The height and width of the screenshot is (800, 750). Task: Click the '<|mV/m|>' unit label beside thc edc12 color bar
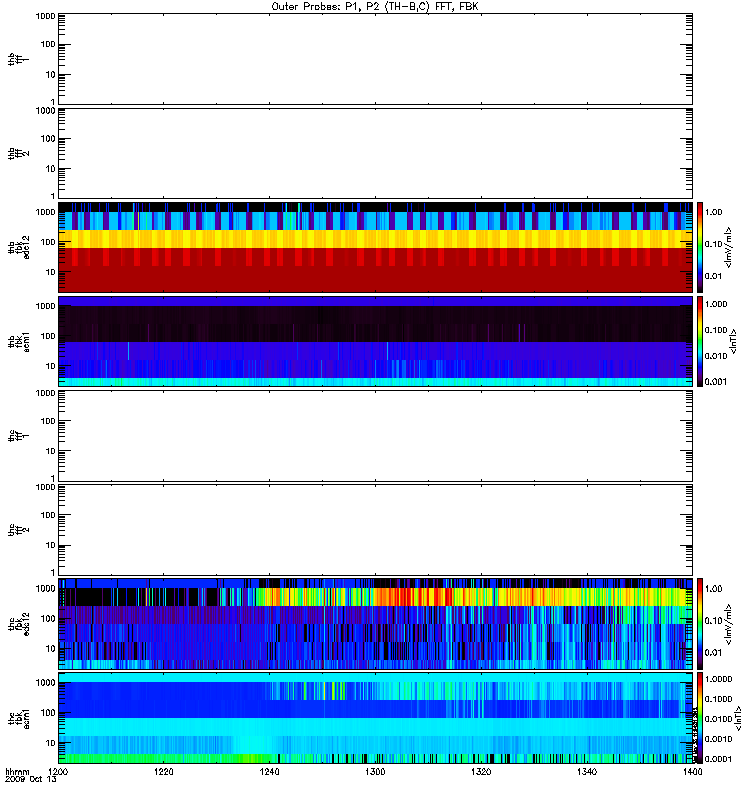click(x=729, y=624)
